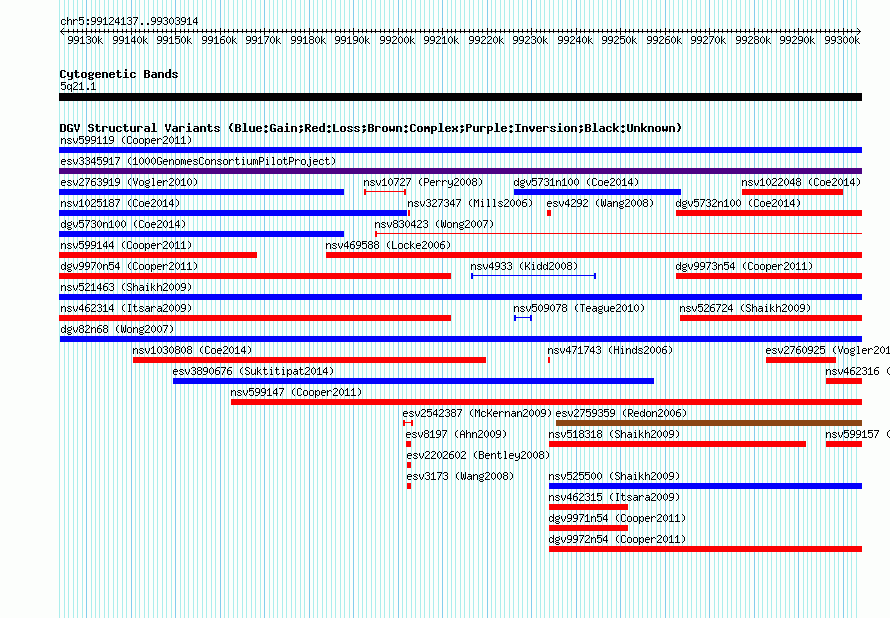
Task: Select the brown esv2759359 complex variant bar
Action: 709,423
